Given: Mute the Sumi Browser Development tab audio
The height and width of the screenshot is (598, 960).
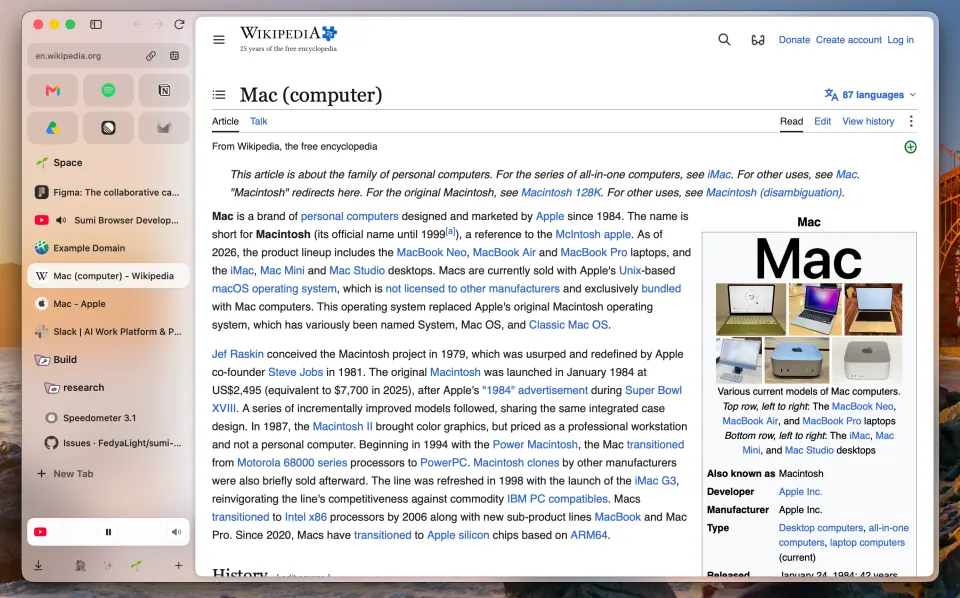Looking at the screenshot, I should (61, 220).
